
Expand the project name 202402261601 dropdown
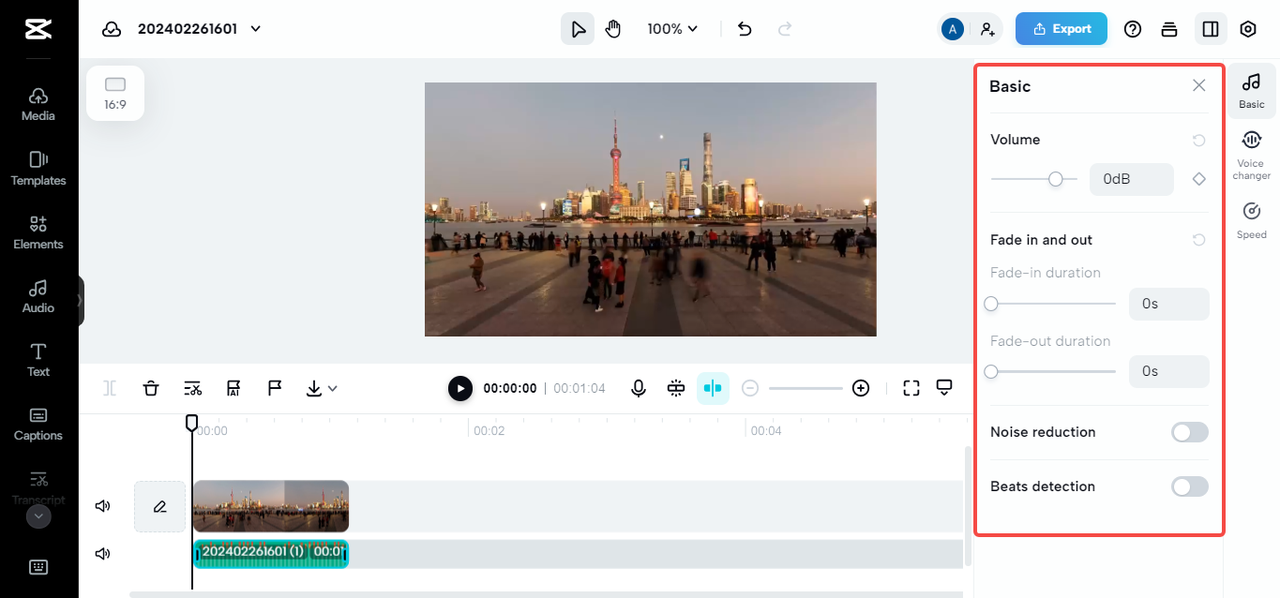click(256, 29)
